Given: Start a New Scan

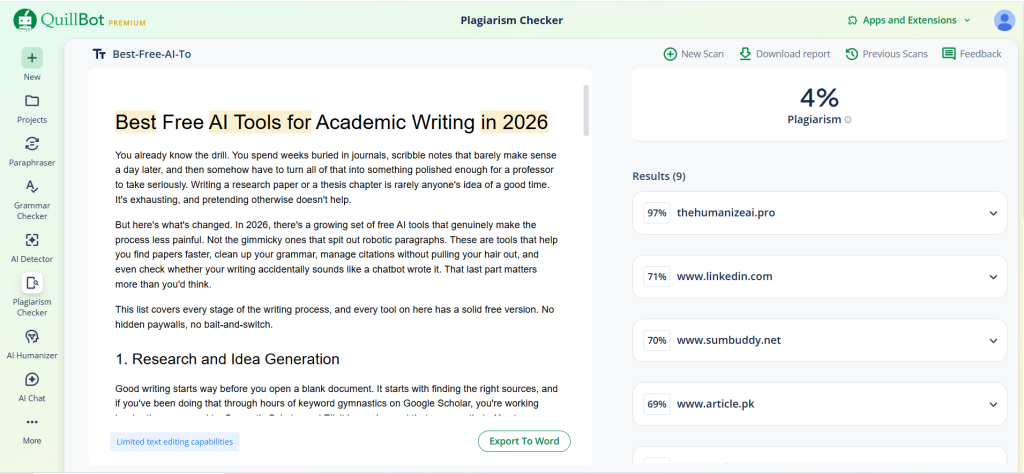Looking at the screenshot, I should 693,54.
